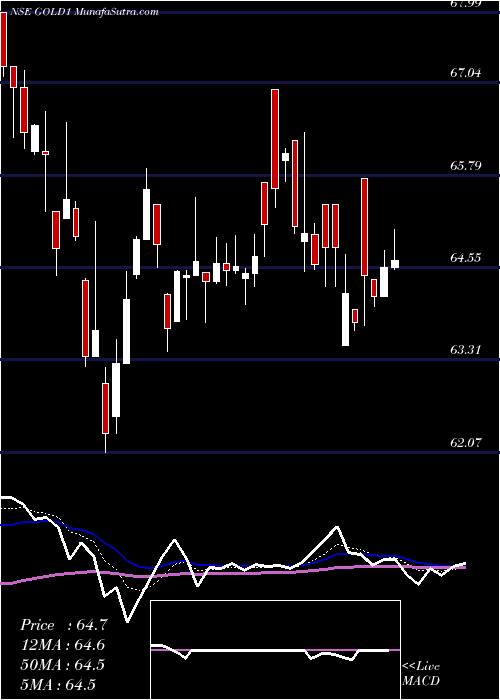500x700 pixels.
Task: Click the <<Live MACD label
Action: click(x=421, y=674)
